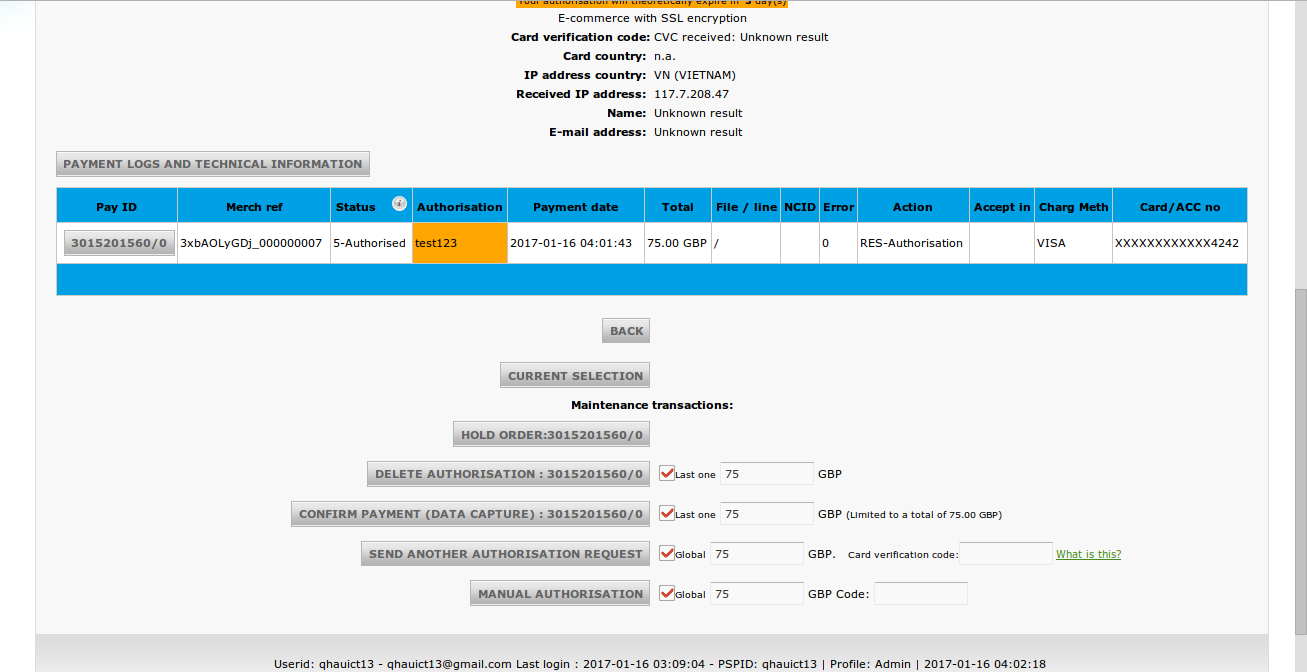Viewport: 1307px width, 672px height.
Task: Uncheck Global checkbox for Send Another Authorisation
Action: pos(667,553)
